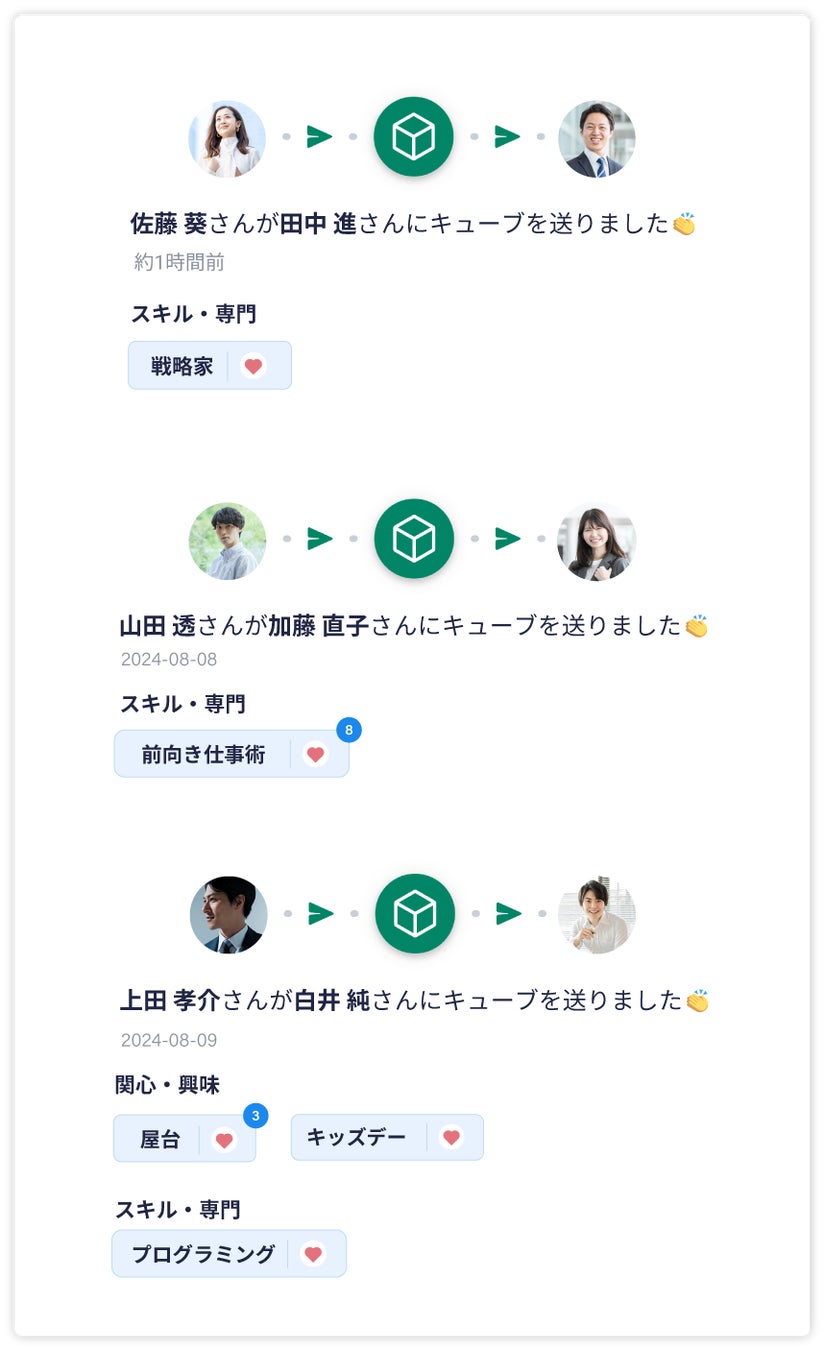This screenshot has width=824, height=1350.
Task: Click the heart on プログラミング tag
Action: [313, 1254]
